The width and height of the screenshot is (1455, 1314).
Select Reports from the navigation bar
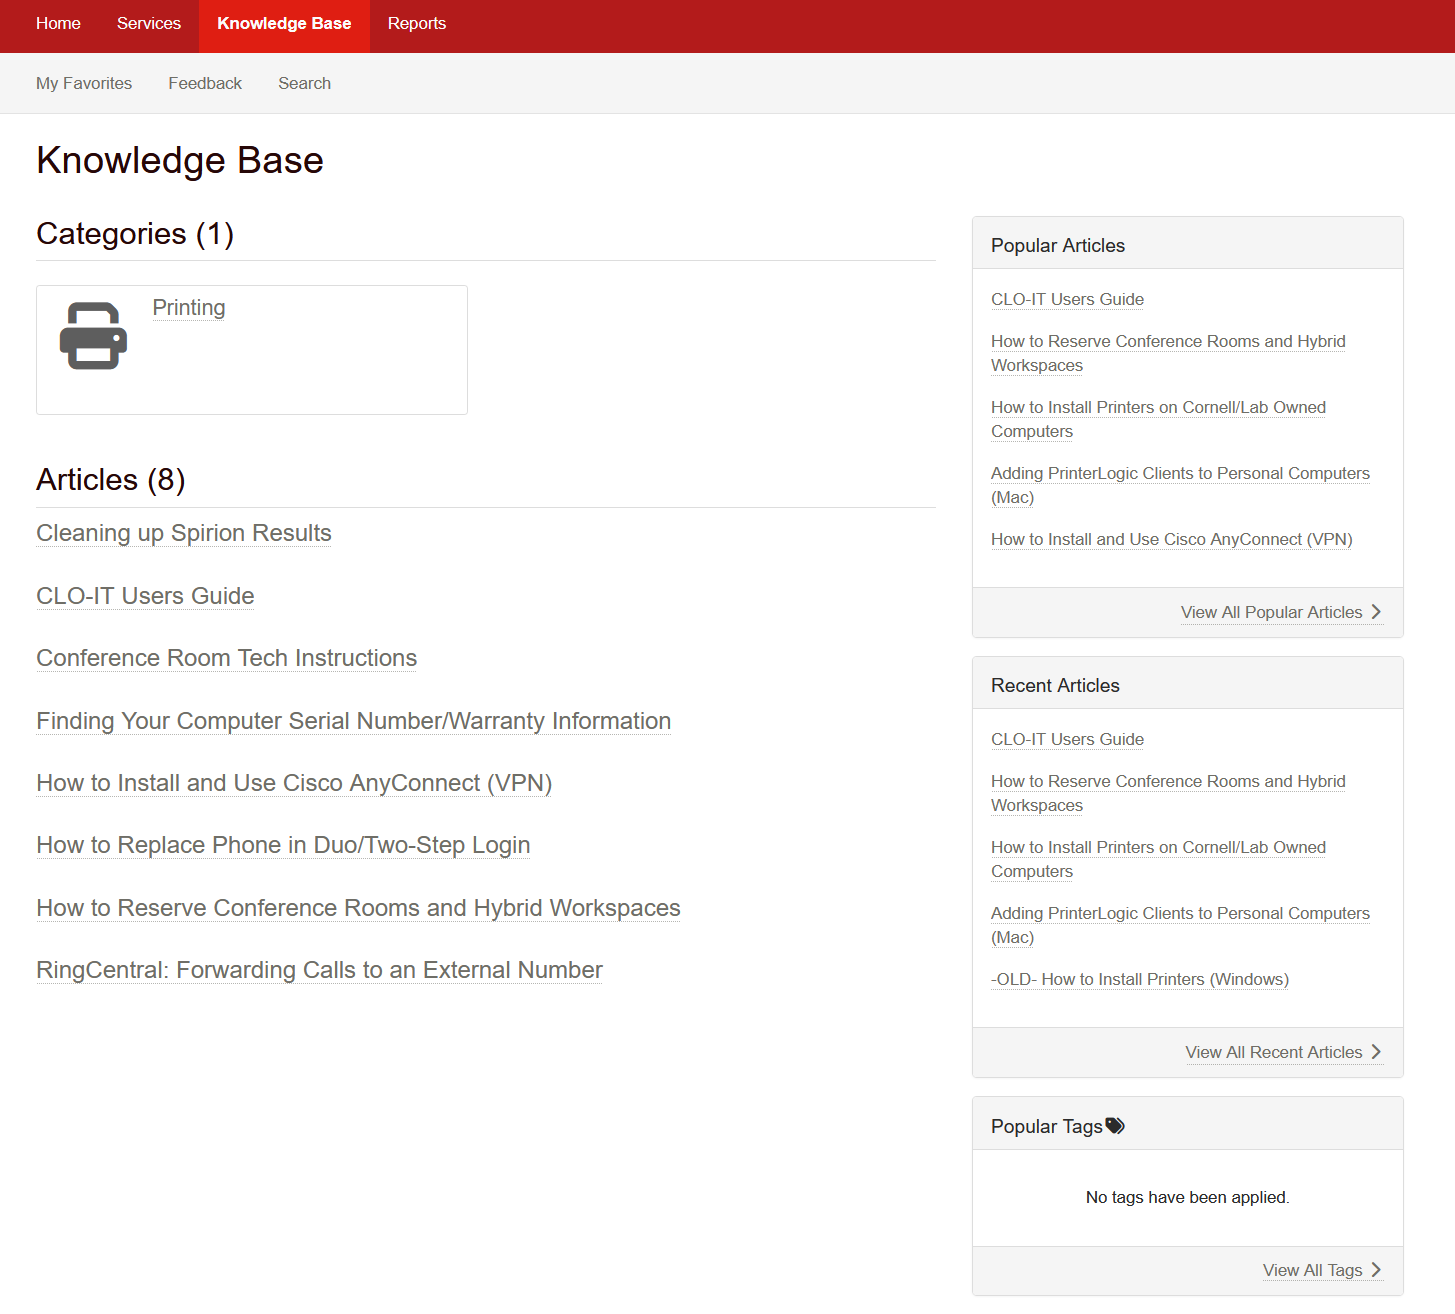pyautogui.click(x=416, y=23)
